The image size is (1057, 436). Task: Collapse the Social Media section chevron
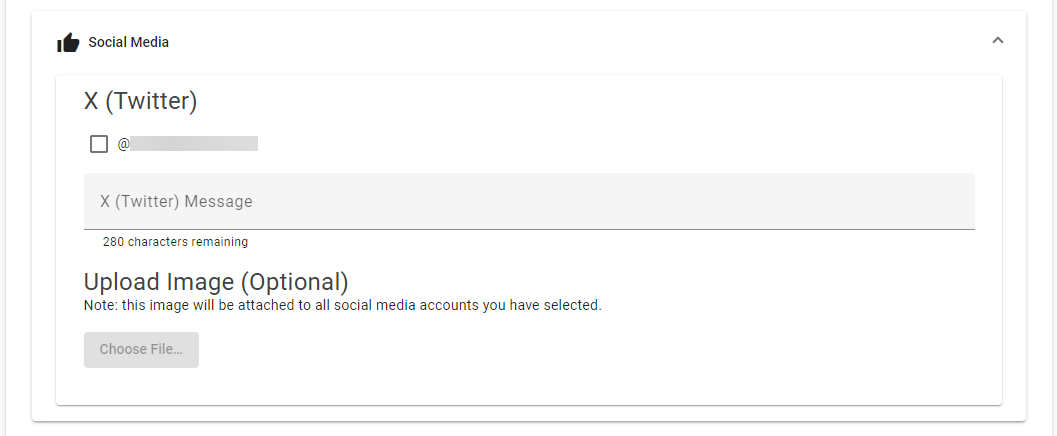[x=998, y=40]
